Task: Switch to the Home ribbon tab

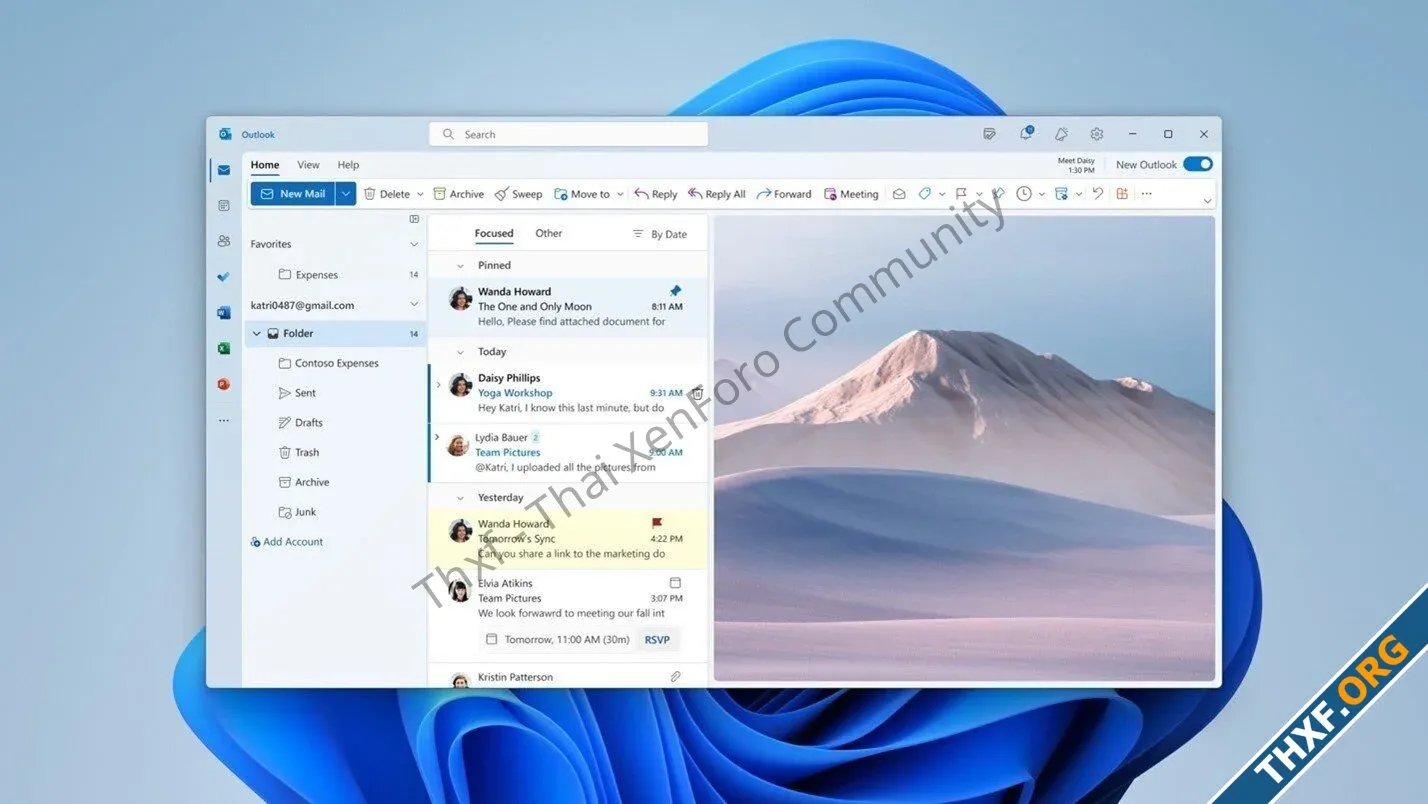Action: tap(265, 165)
